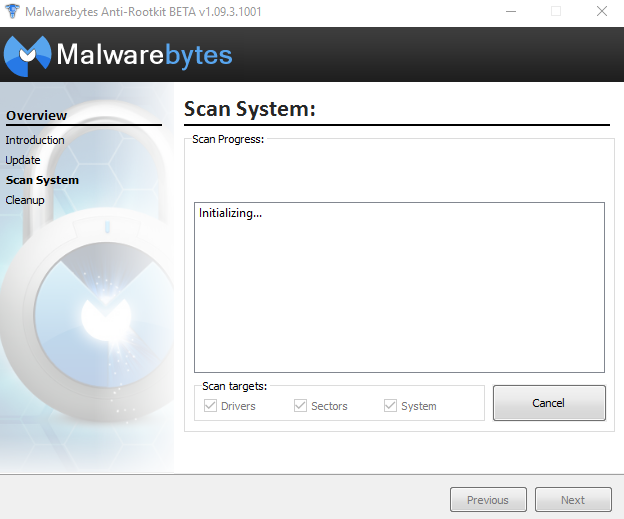Select the Update step in the sidebar
The width and height of the screenshot is (624, 519).
tap(23, 160)
